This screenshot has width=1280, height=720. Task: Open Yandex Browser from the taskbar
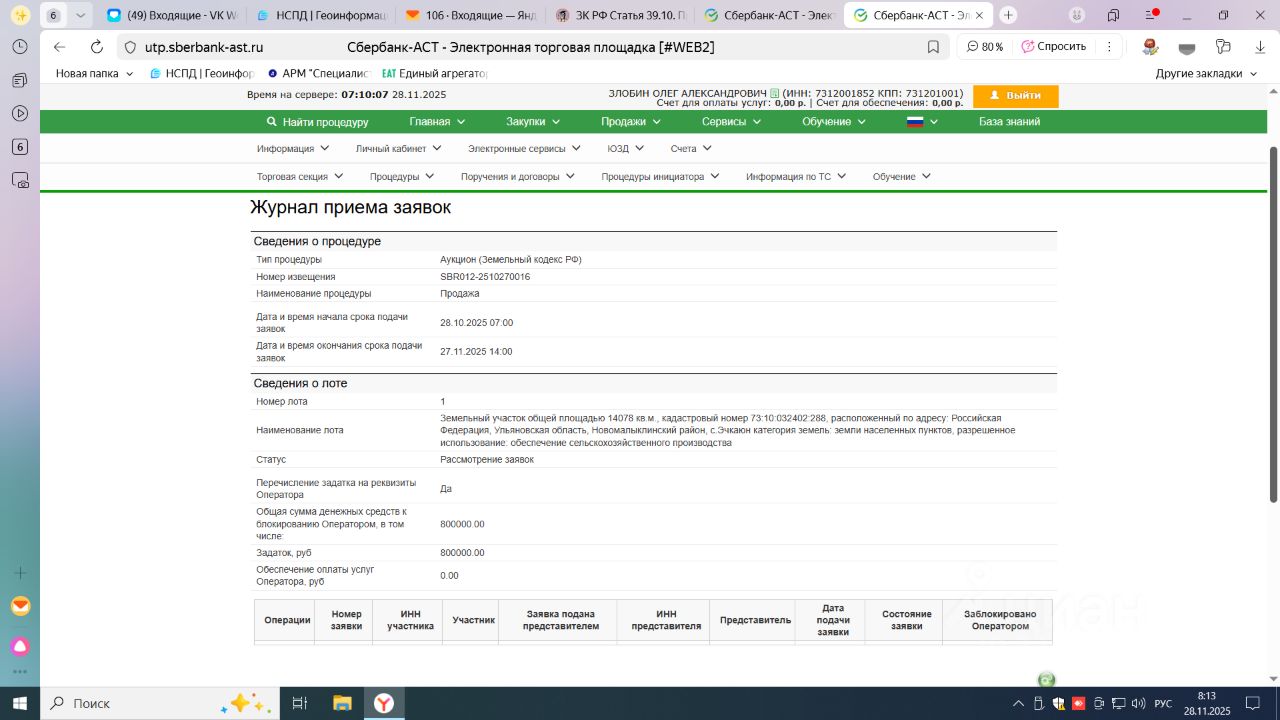[x=384, y=703]
